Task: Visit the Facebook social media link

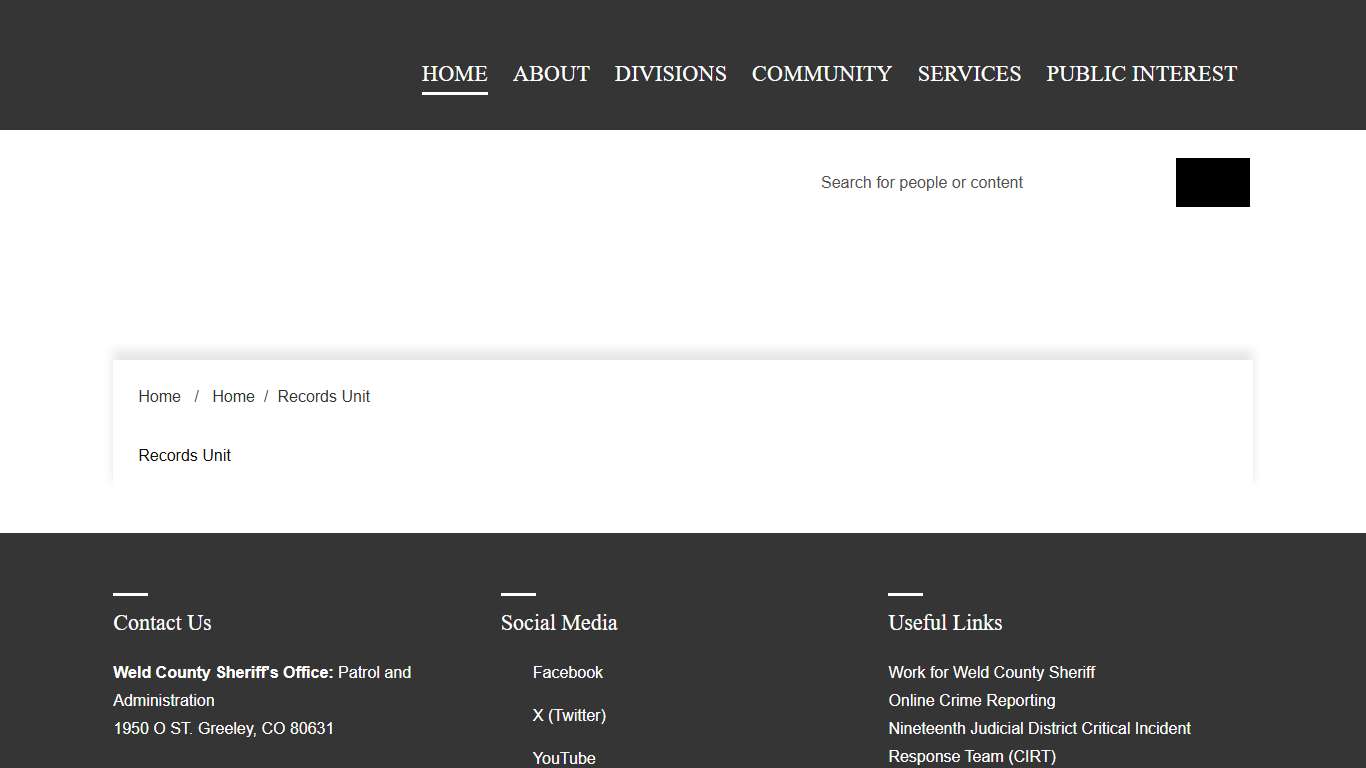Action: [567, 672]
